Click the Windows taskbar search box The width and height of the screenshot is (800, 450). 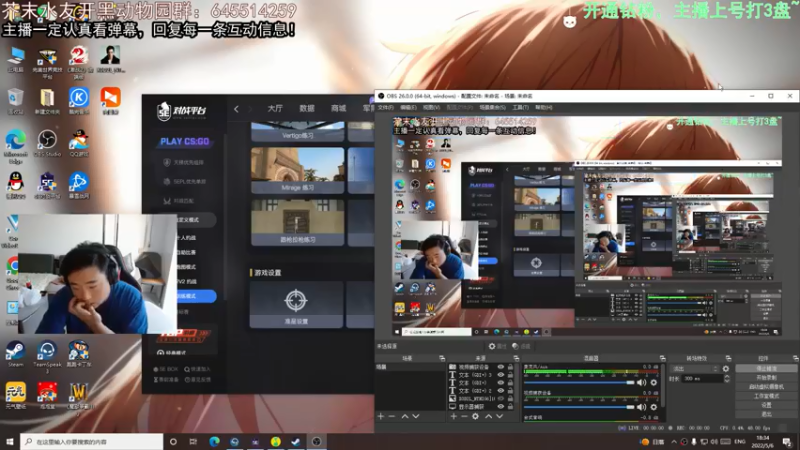click(92, 442)
